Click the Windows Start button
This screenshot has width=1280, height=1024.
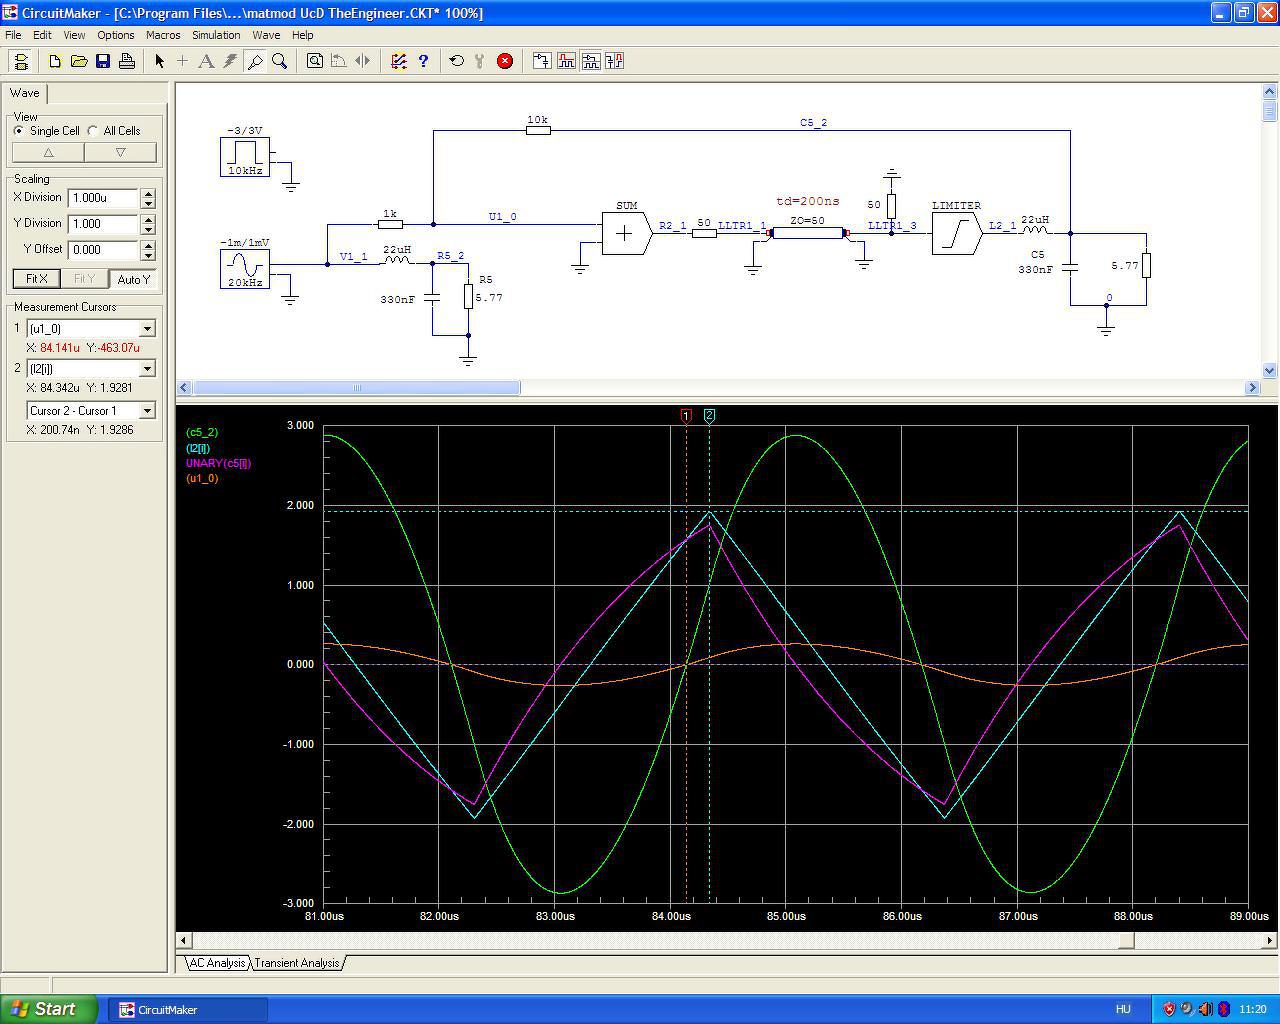click(49, 1009)
